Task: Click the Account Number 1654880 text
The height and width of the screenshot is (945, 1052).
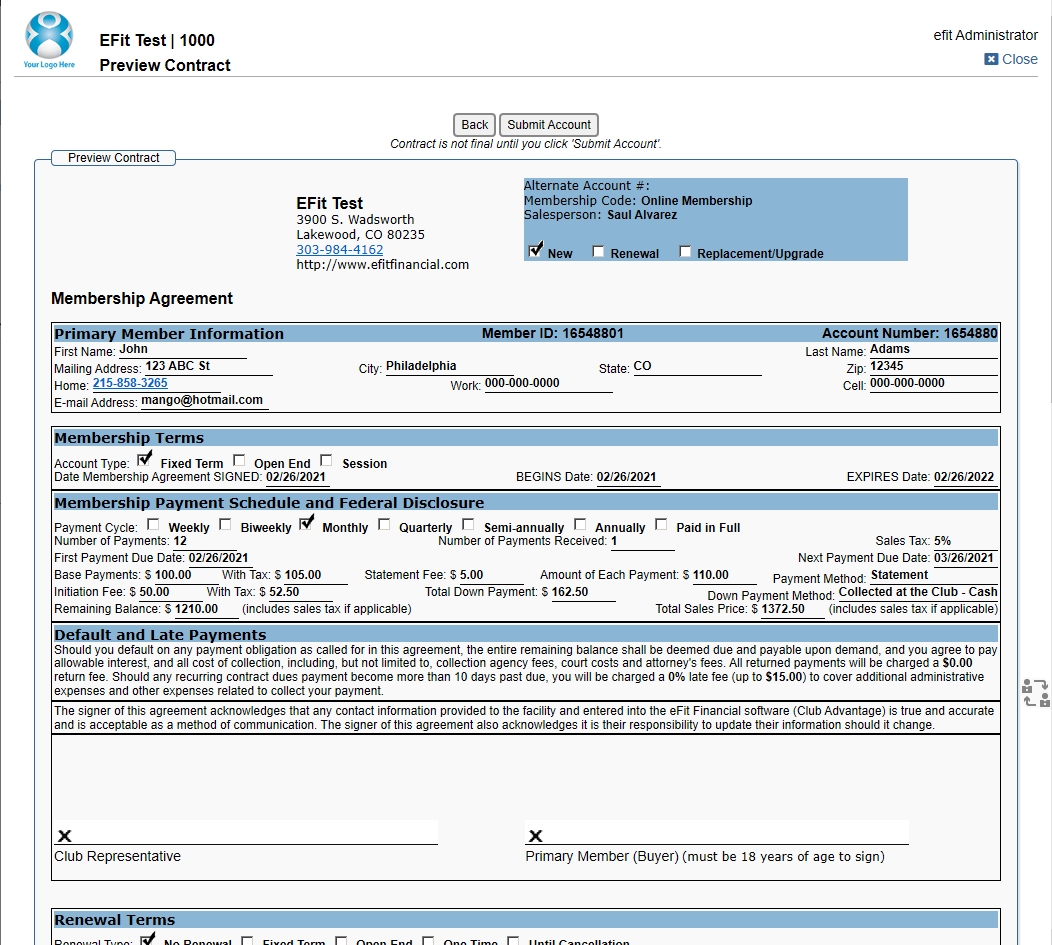Action: coord(910,333)
